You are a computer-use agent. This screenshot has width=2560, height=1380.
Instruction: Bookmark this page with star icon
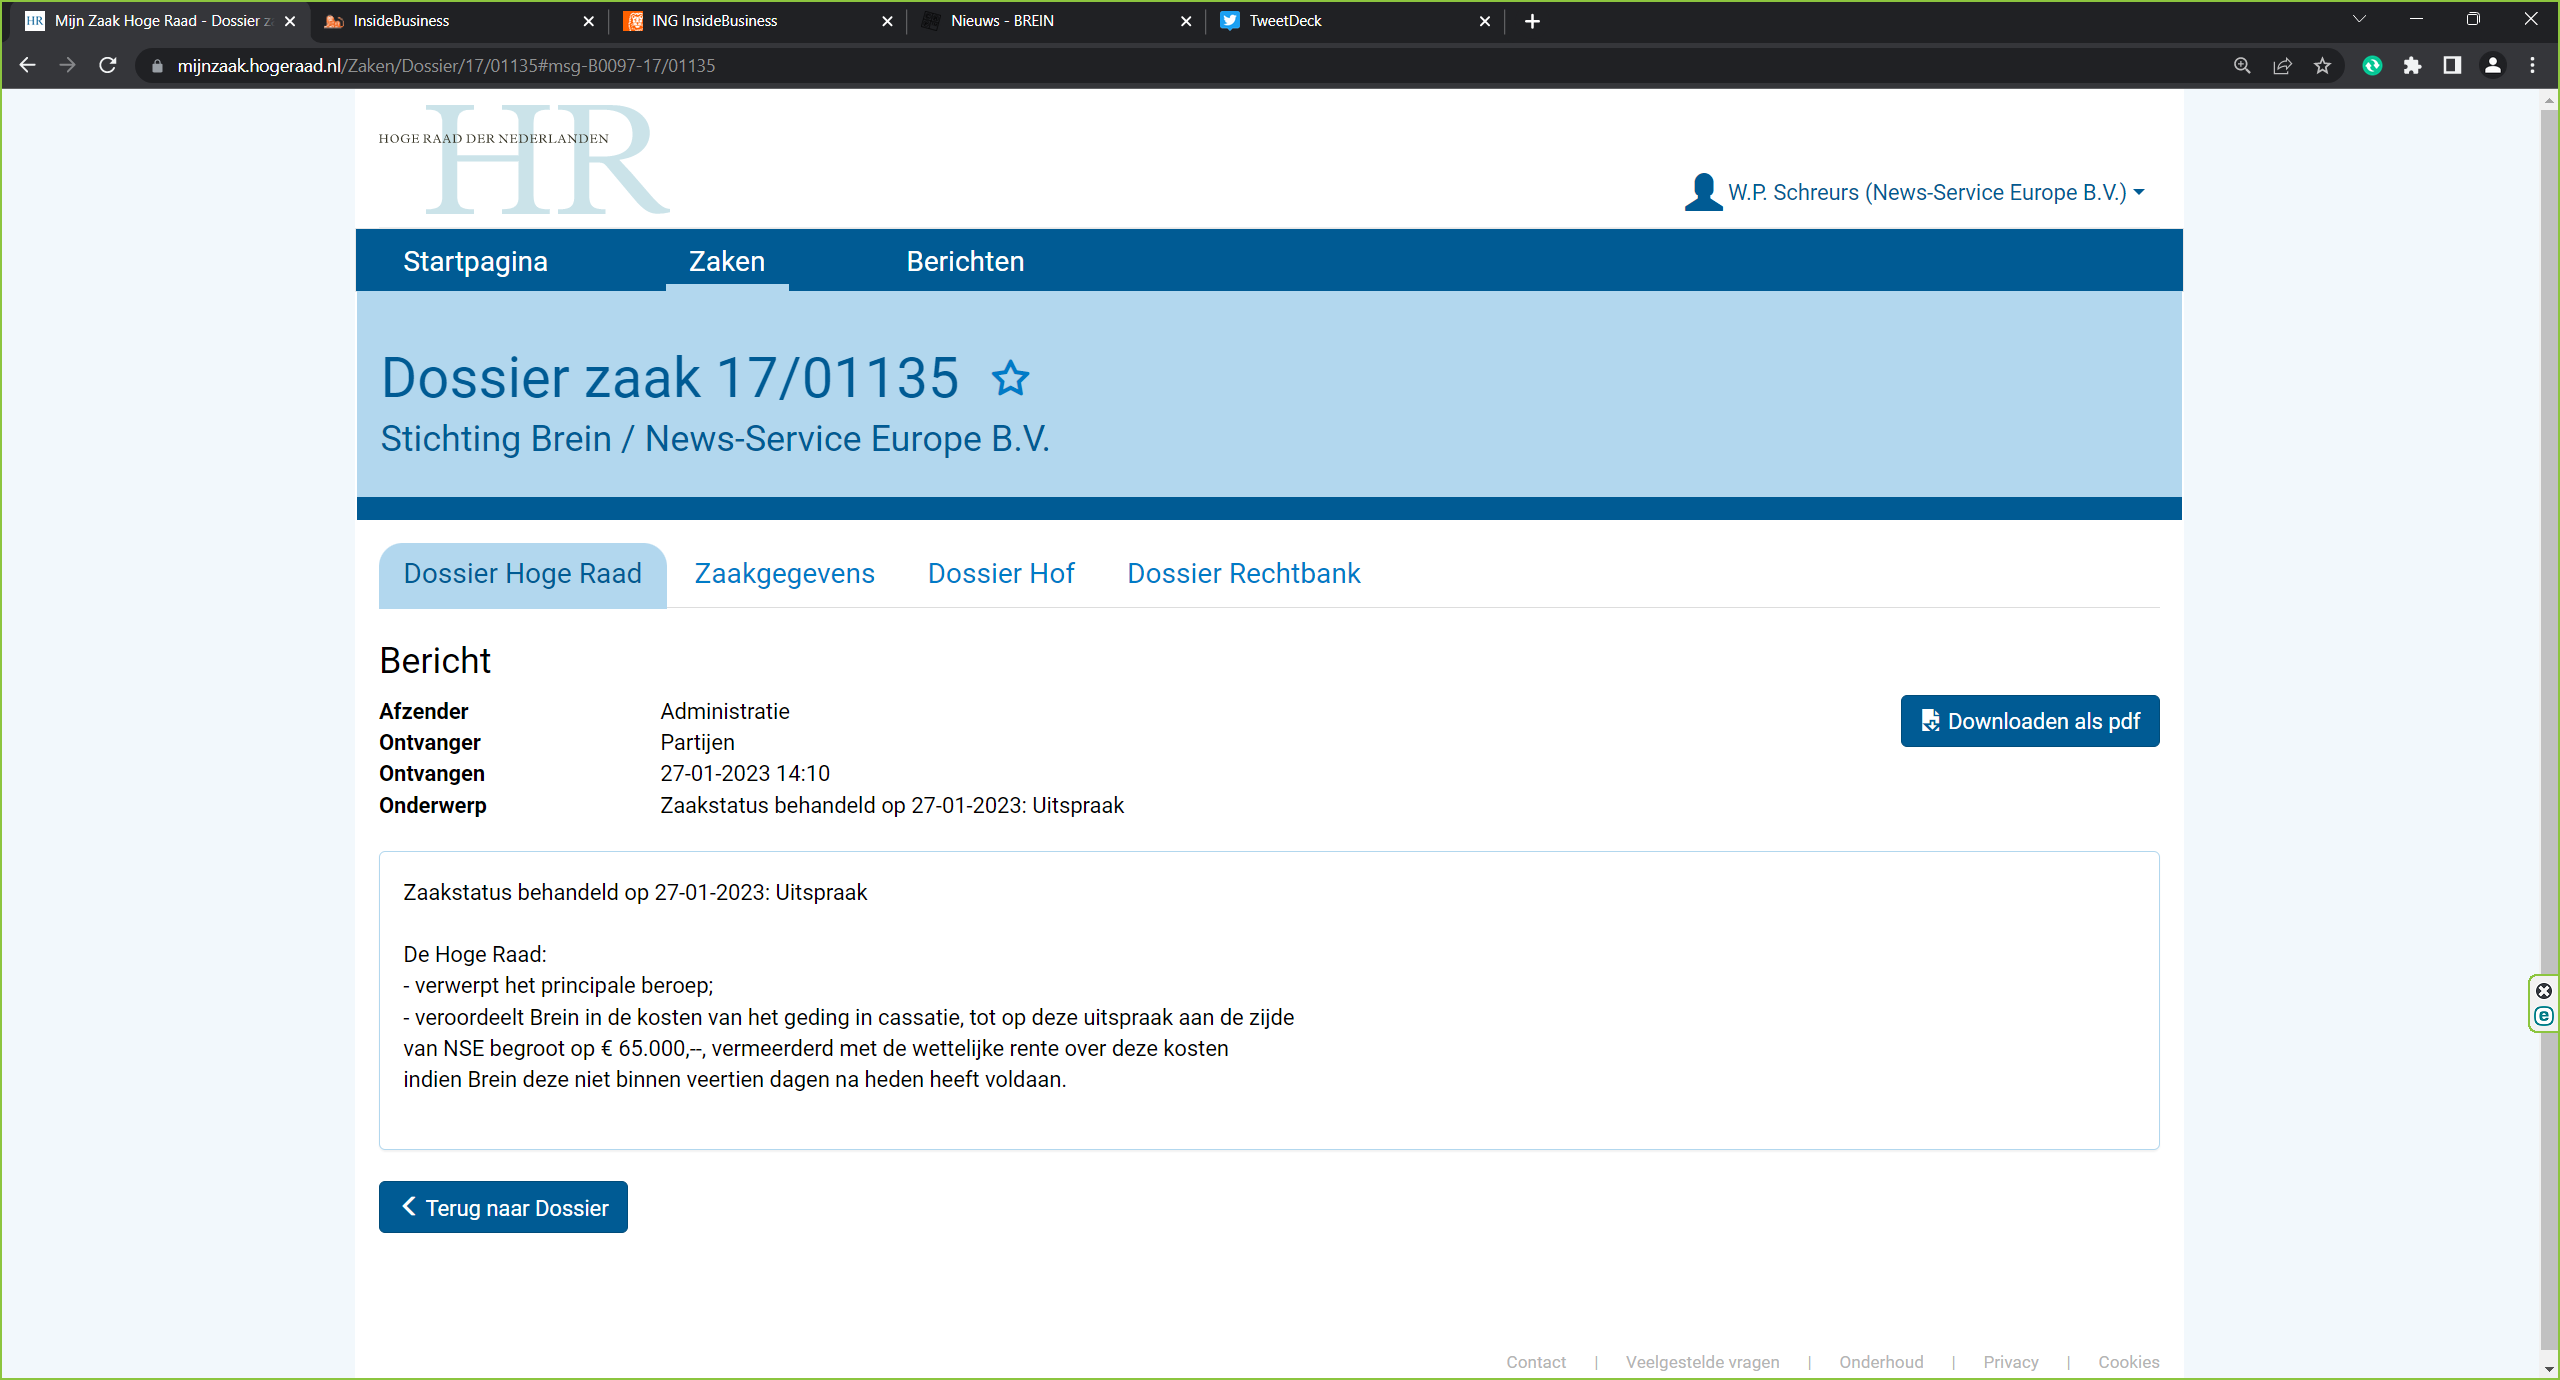(x=2322, y=66)
